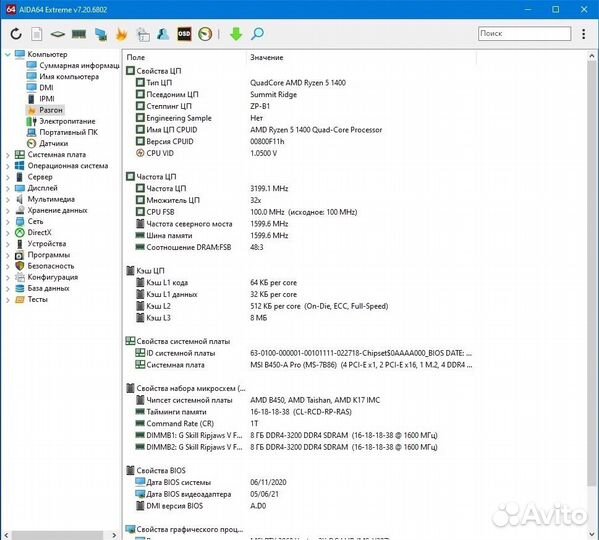Screen dimensions: 599x540
Task: Click the vertical scrollbar up arrow
Action: [592, 56]
